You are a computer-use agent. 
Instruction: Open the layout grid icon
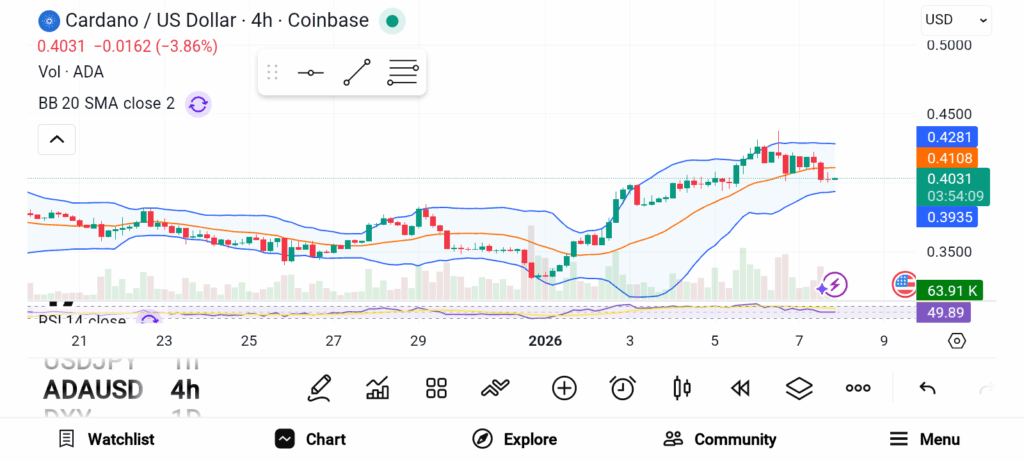pyautogui.click(x=436, y=388)
